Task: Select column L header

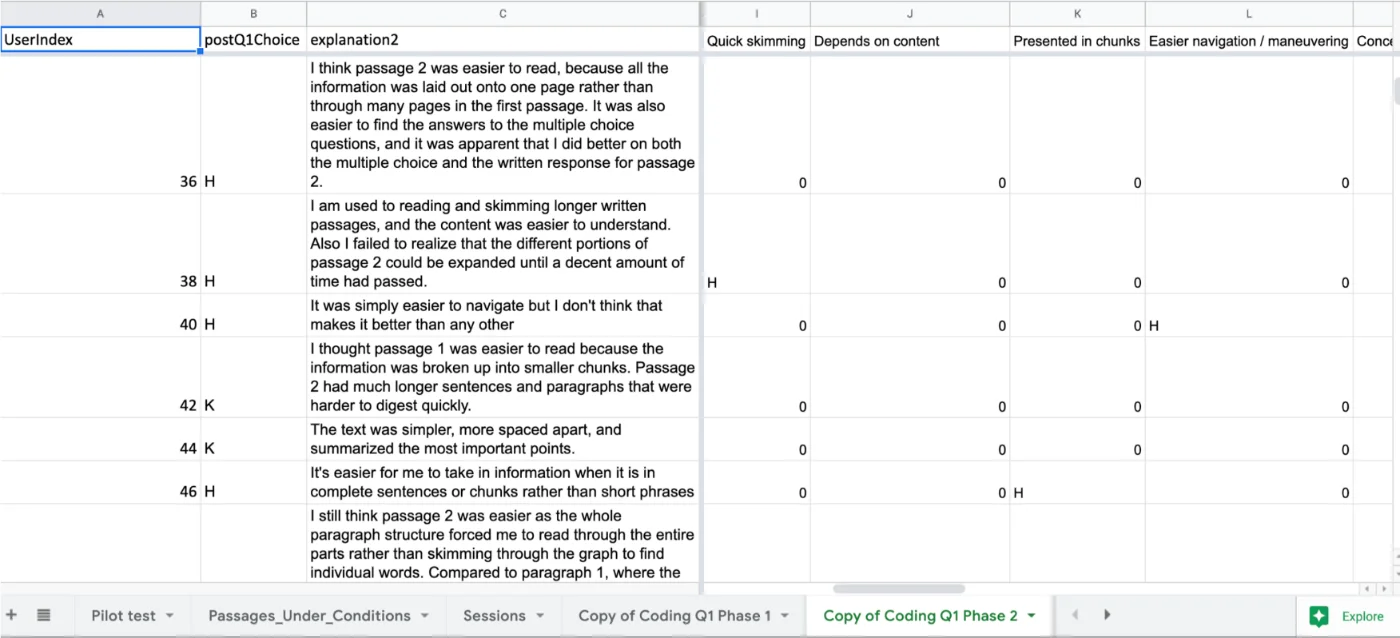Action: click(1248, 14)
